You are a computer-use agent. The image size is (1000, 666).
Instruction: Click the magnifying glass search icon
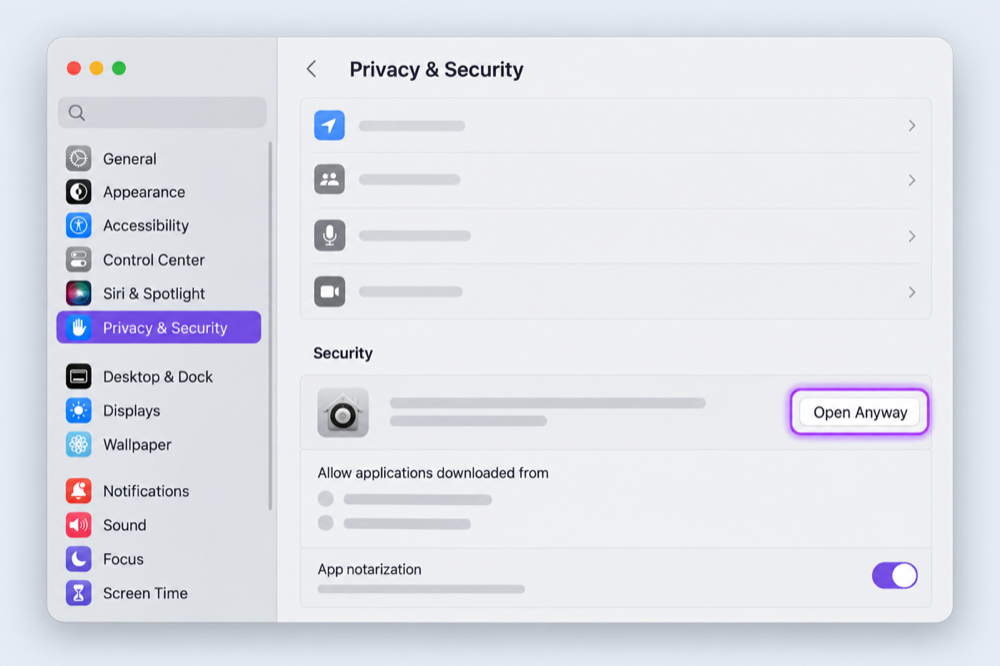77,113
